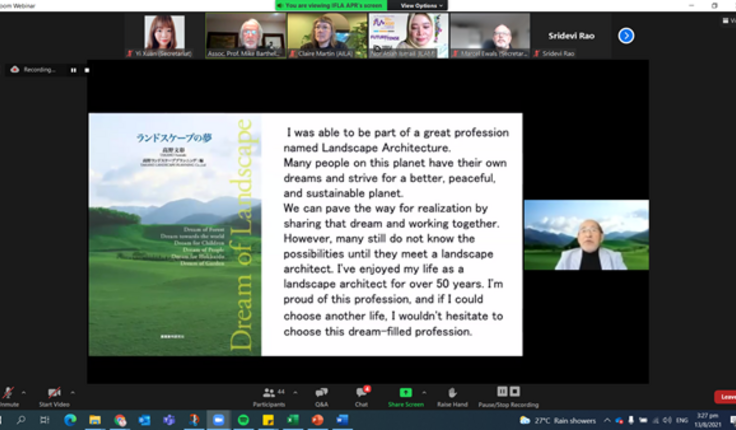Viewport: 736px width, 430px height.
Task: Open the Participants panel
Action: pos(269,397)
